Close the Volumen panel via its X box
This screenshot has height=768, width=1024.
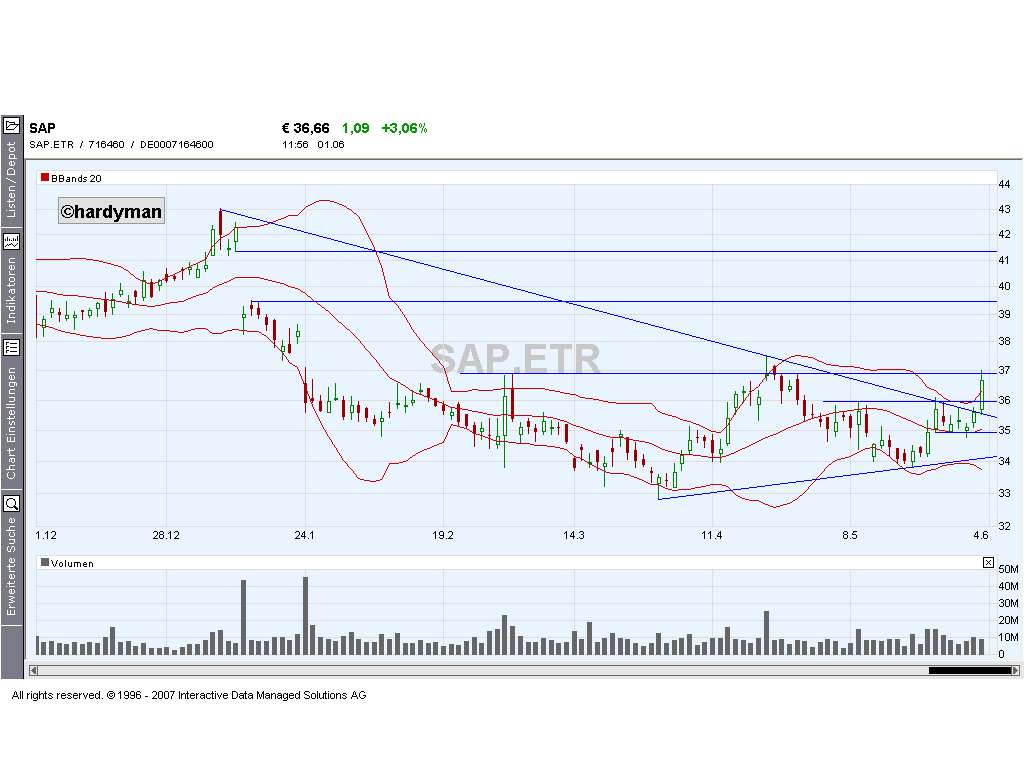click(x=987, y=562)
